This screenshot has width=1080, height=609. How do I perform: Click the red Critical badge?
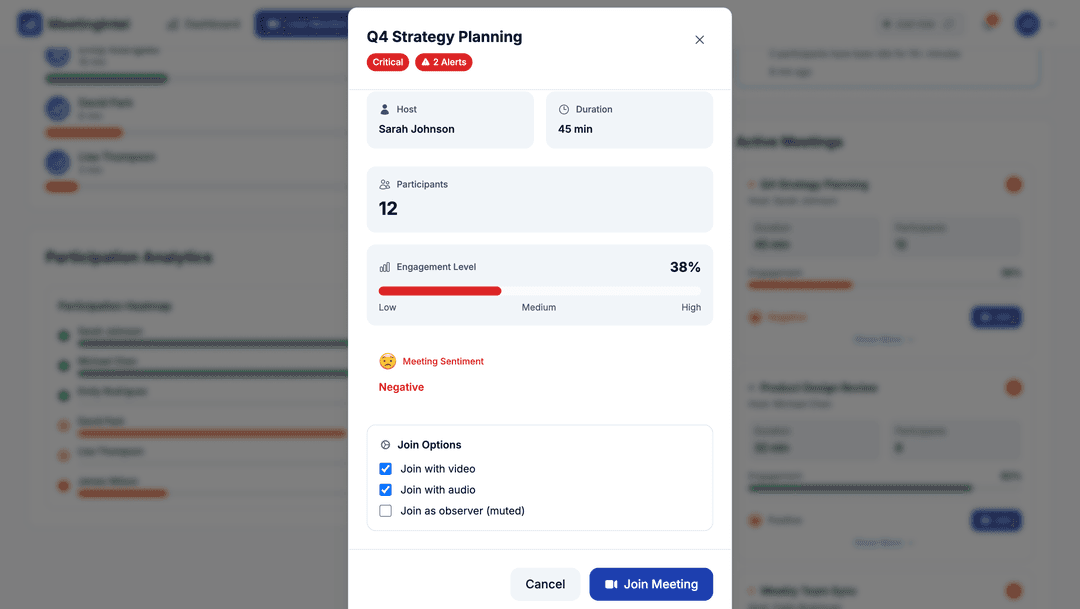pyautogui.click(x=388, y=62)
